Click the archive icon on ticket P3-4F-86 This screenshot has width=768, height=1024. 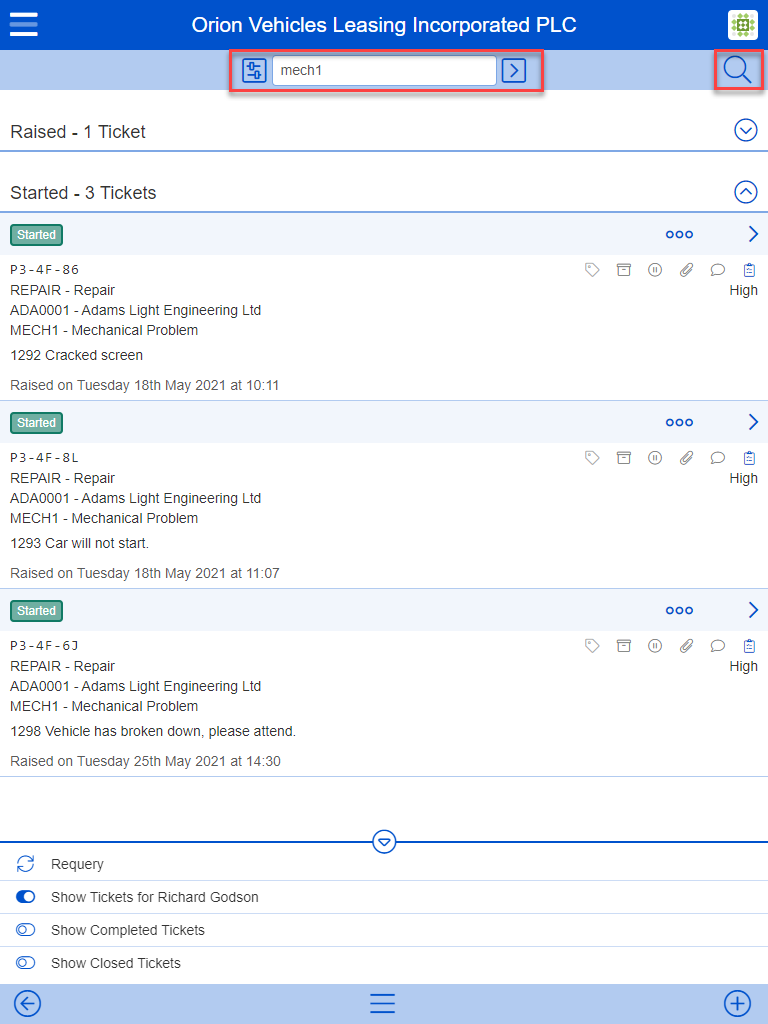[624, 270]
